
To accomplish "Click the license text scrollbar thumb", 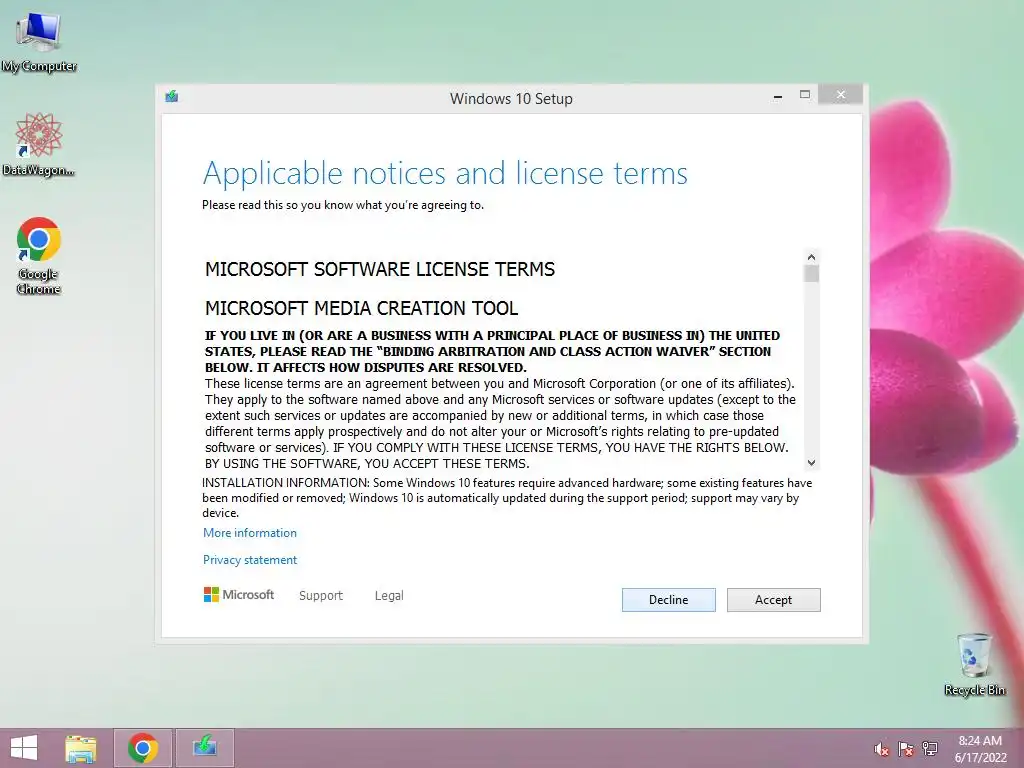I will pyautogui.click(x=811, y=274).
